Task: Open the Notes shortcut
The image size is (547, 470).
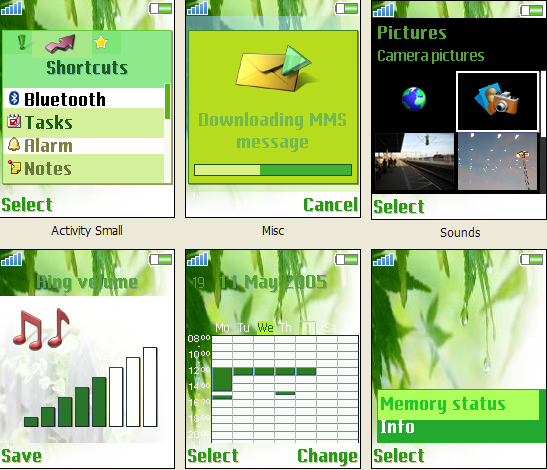Action: tap(84, 169)
